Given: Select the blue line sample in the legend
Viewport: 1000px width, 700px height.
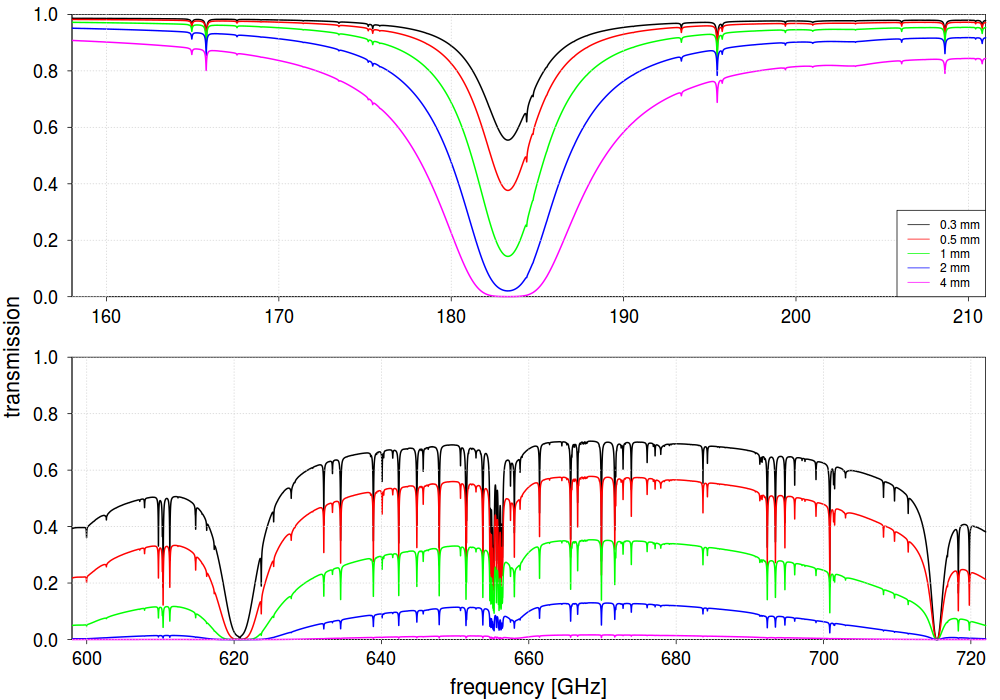Looking at the screenshot, I should [918, 268].
